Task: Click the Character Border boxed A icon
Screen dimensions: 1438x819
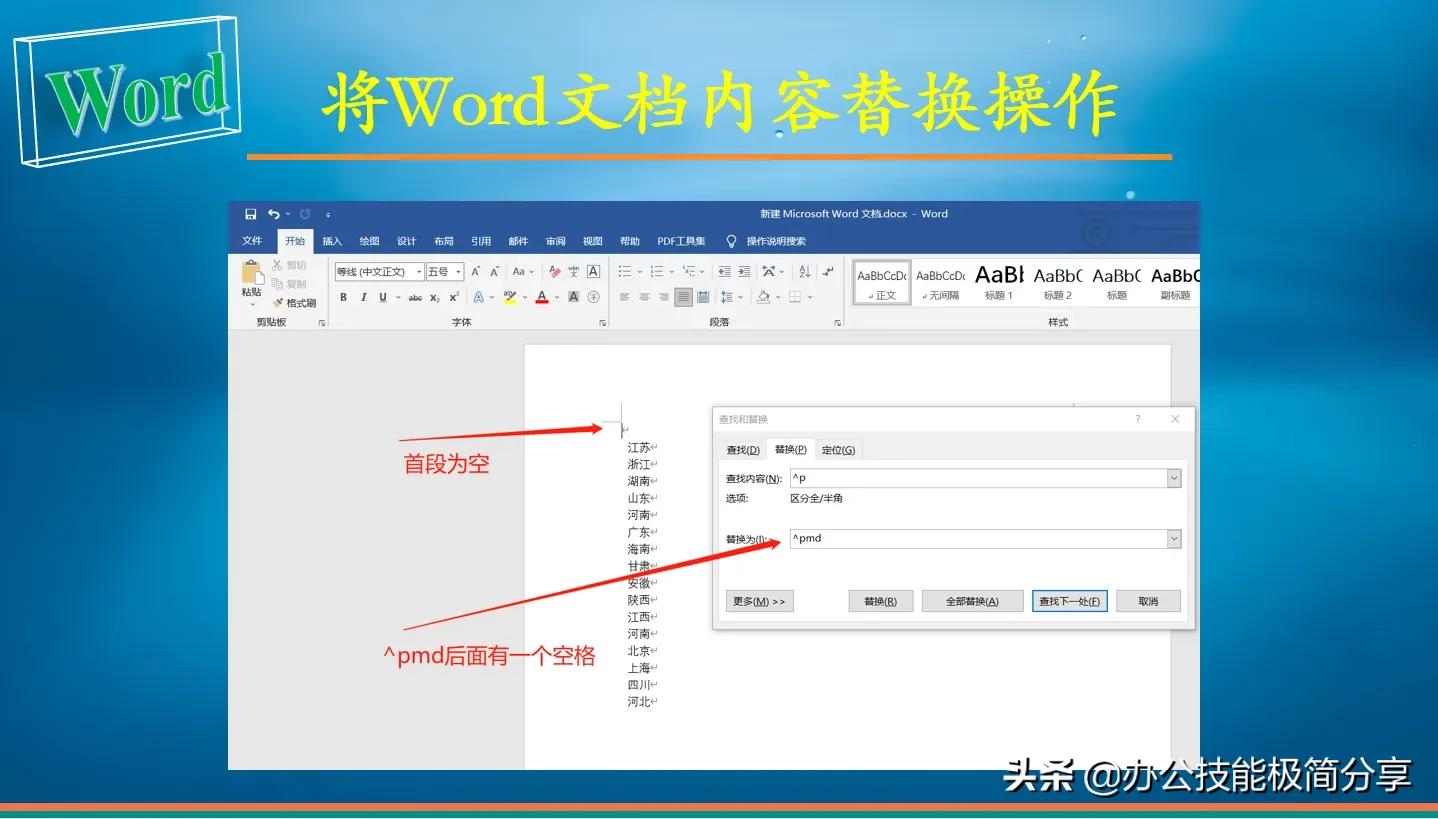Action: pyautogui.click(x=593, y=272)
